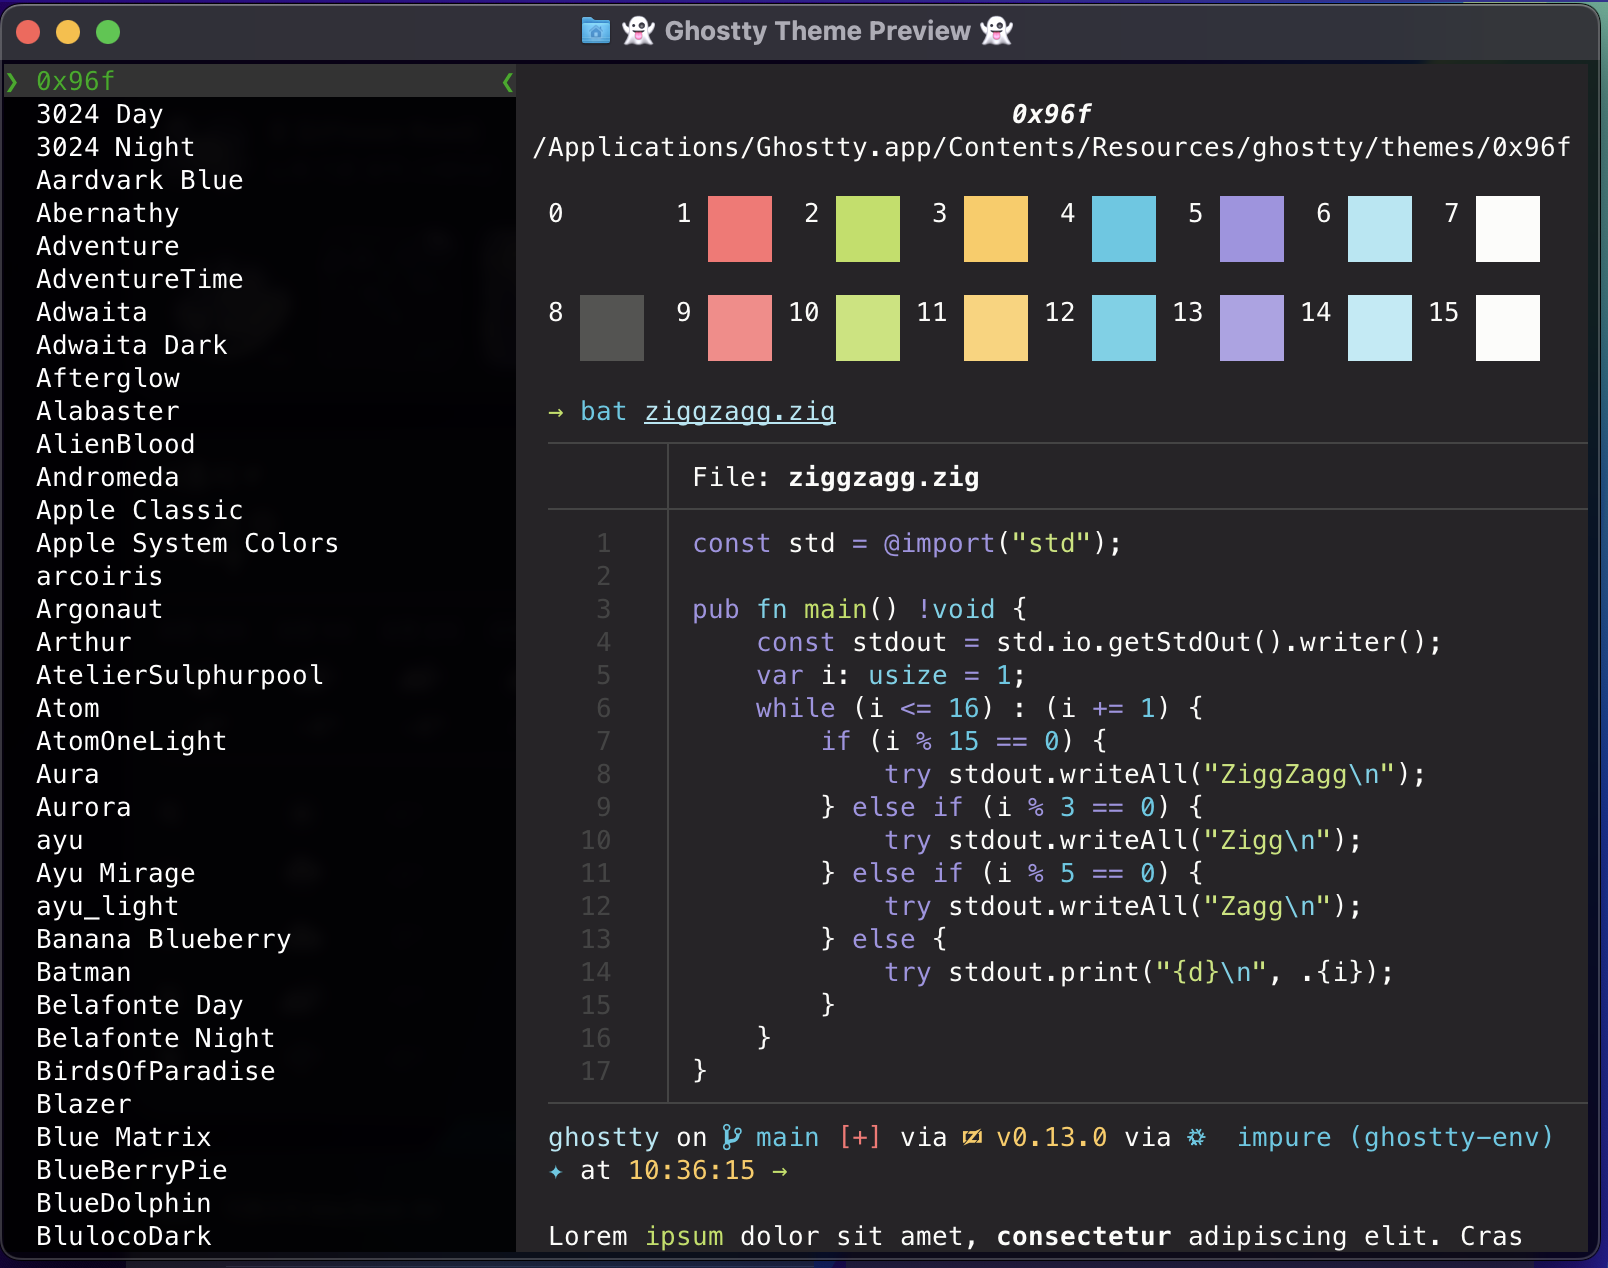Choose the Aardvark Blue theme
This screenshot has width=1608, height=1268.
coord(140,180)
